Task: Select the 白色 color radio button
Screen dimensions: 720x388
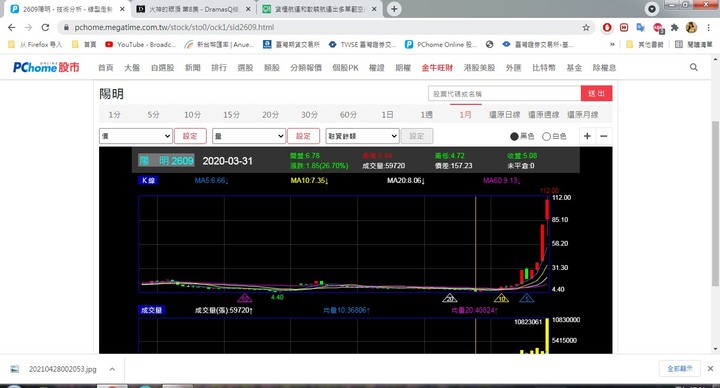Action: point(546,136)
